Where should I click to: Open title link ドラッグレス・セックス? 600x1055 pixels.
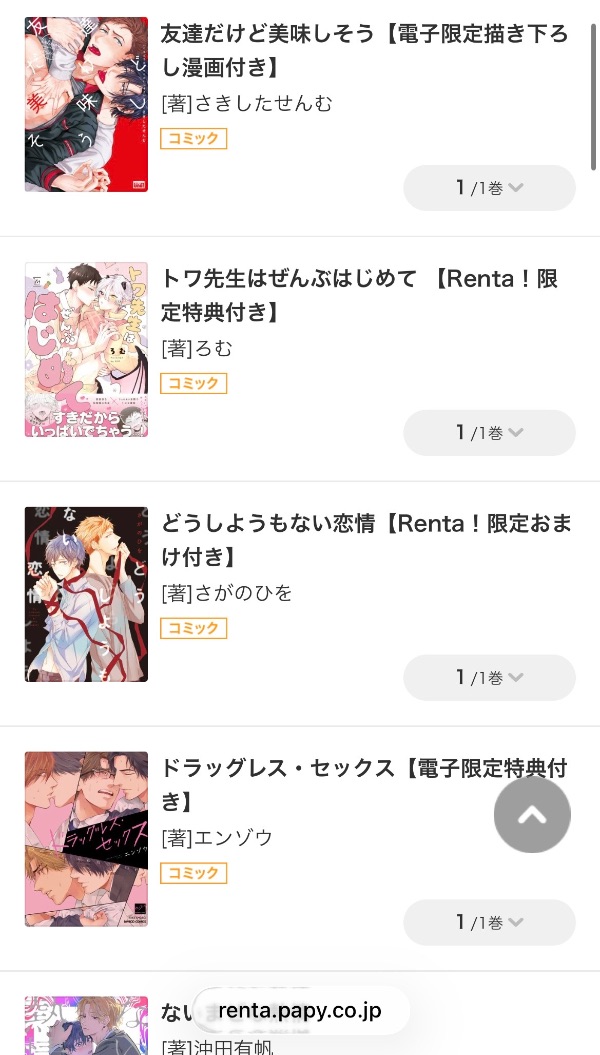coord(364,784)
